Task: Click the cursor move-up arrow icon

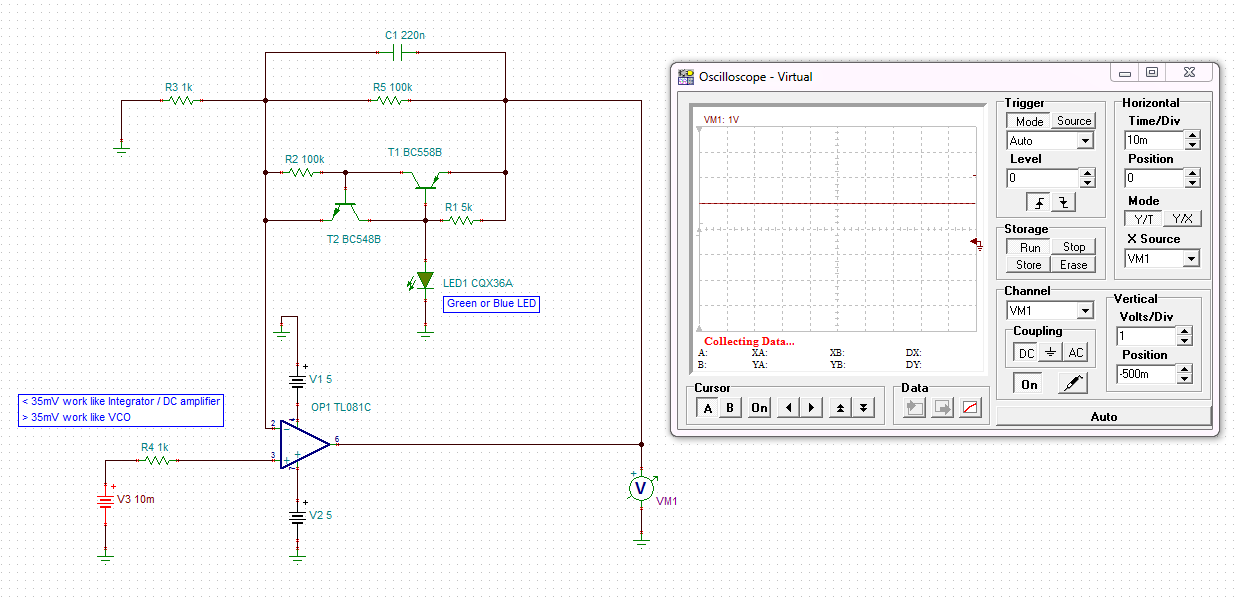Action: [840, 408]
